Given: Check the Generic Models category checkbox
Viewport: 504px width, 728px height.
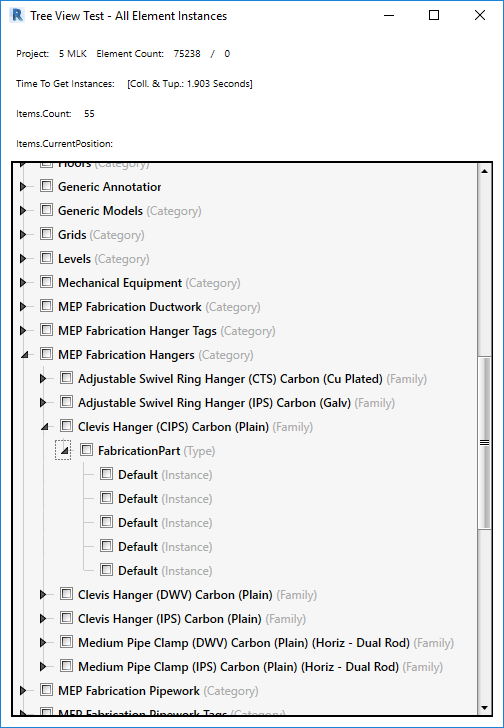Looking at the screenshot, I should point(46,210).
